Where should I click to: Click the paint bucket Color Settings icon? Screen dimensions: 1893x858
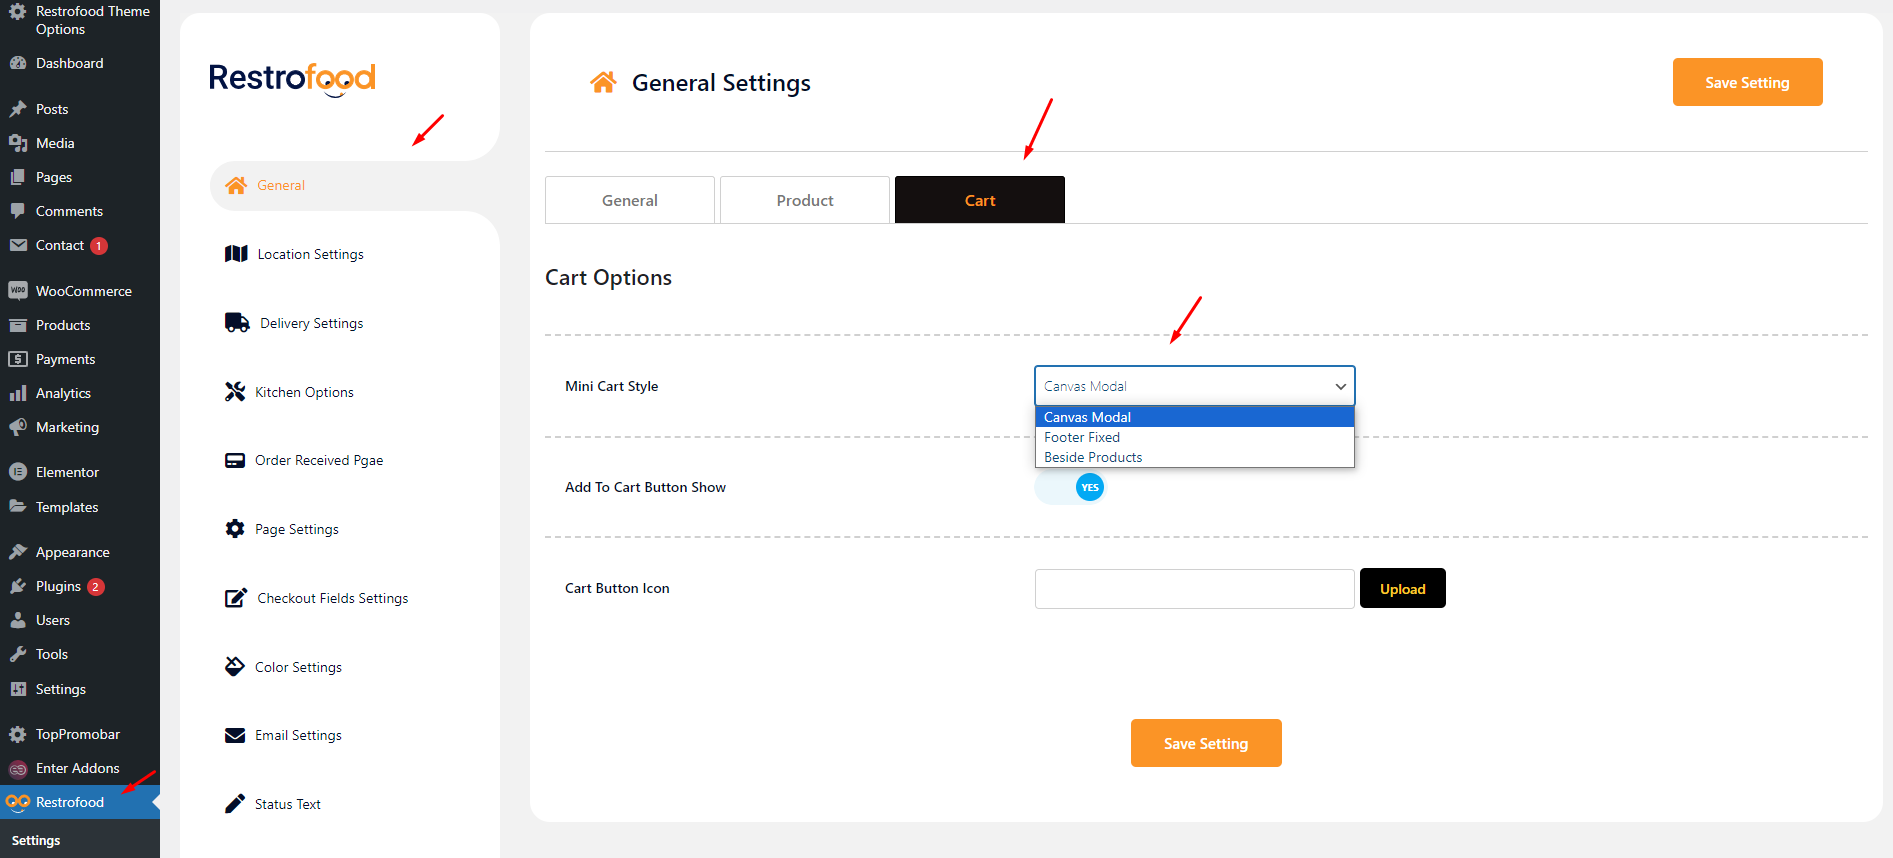[x=235, y=667]
